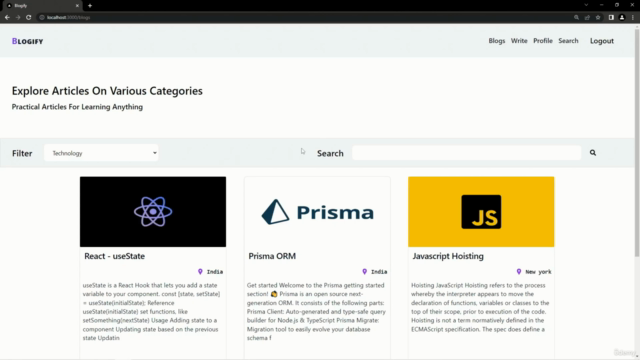
Task: Click the magnifier search submit icon
Action: 593,153
